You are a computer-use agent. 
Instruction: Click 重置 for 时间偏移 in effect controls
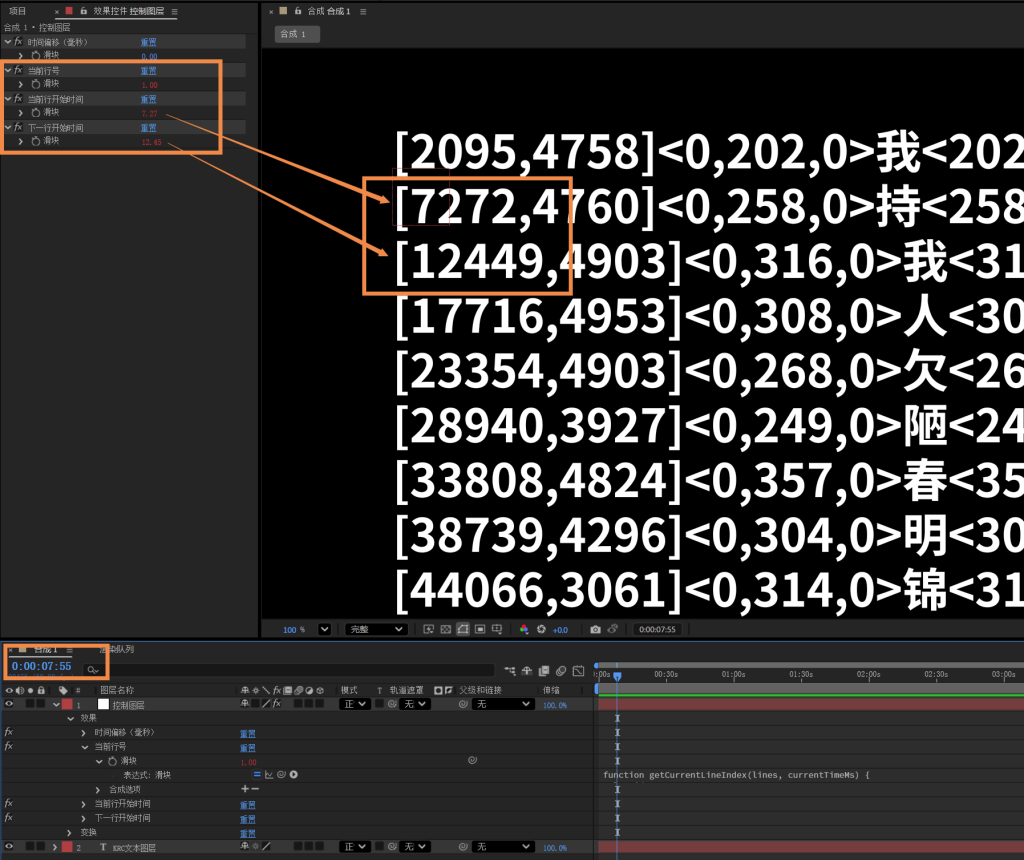[x=148, y=42]
